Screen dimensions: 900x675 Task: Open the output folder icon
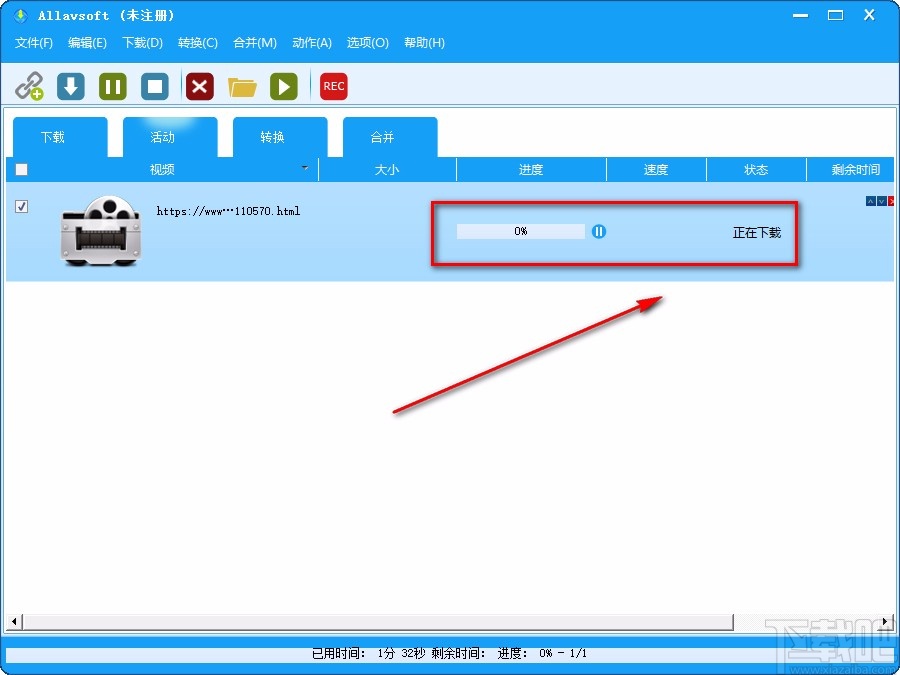click(x=242, y=87)
